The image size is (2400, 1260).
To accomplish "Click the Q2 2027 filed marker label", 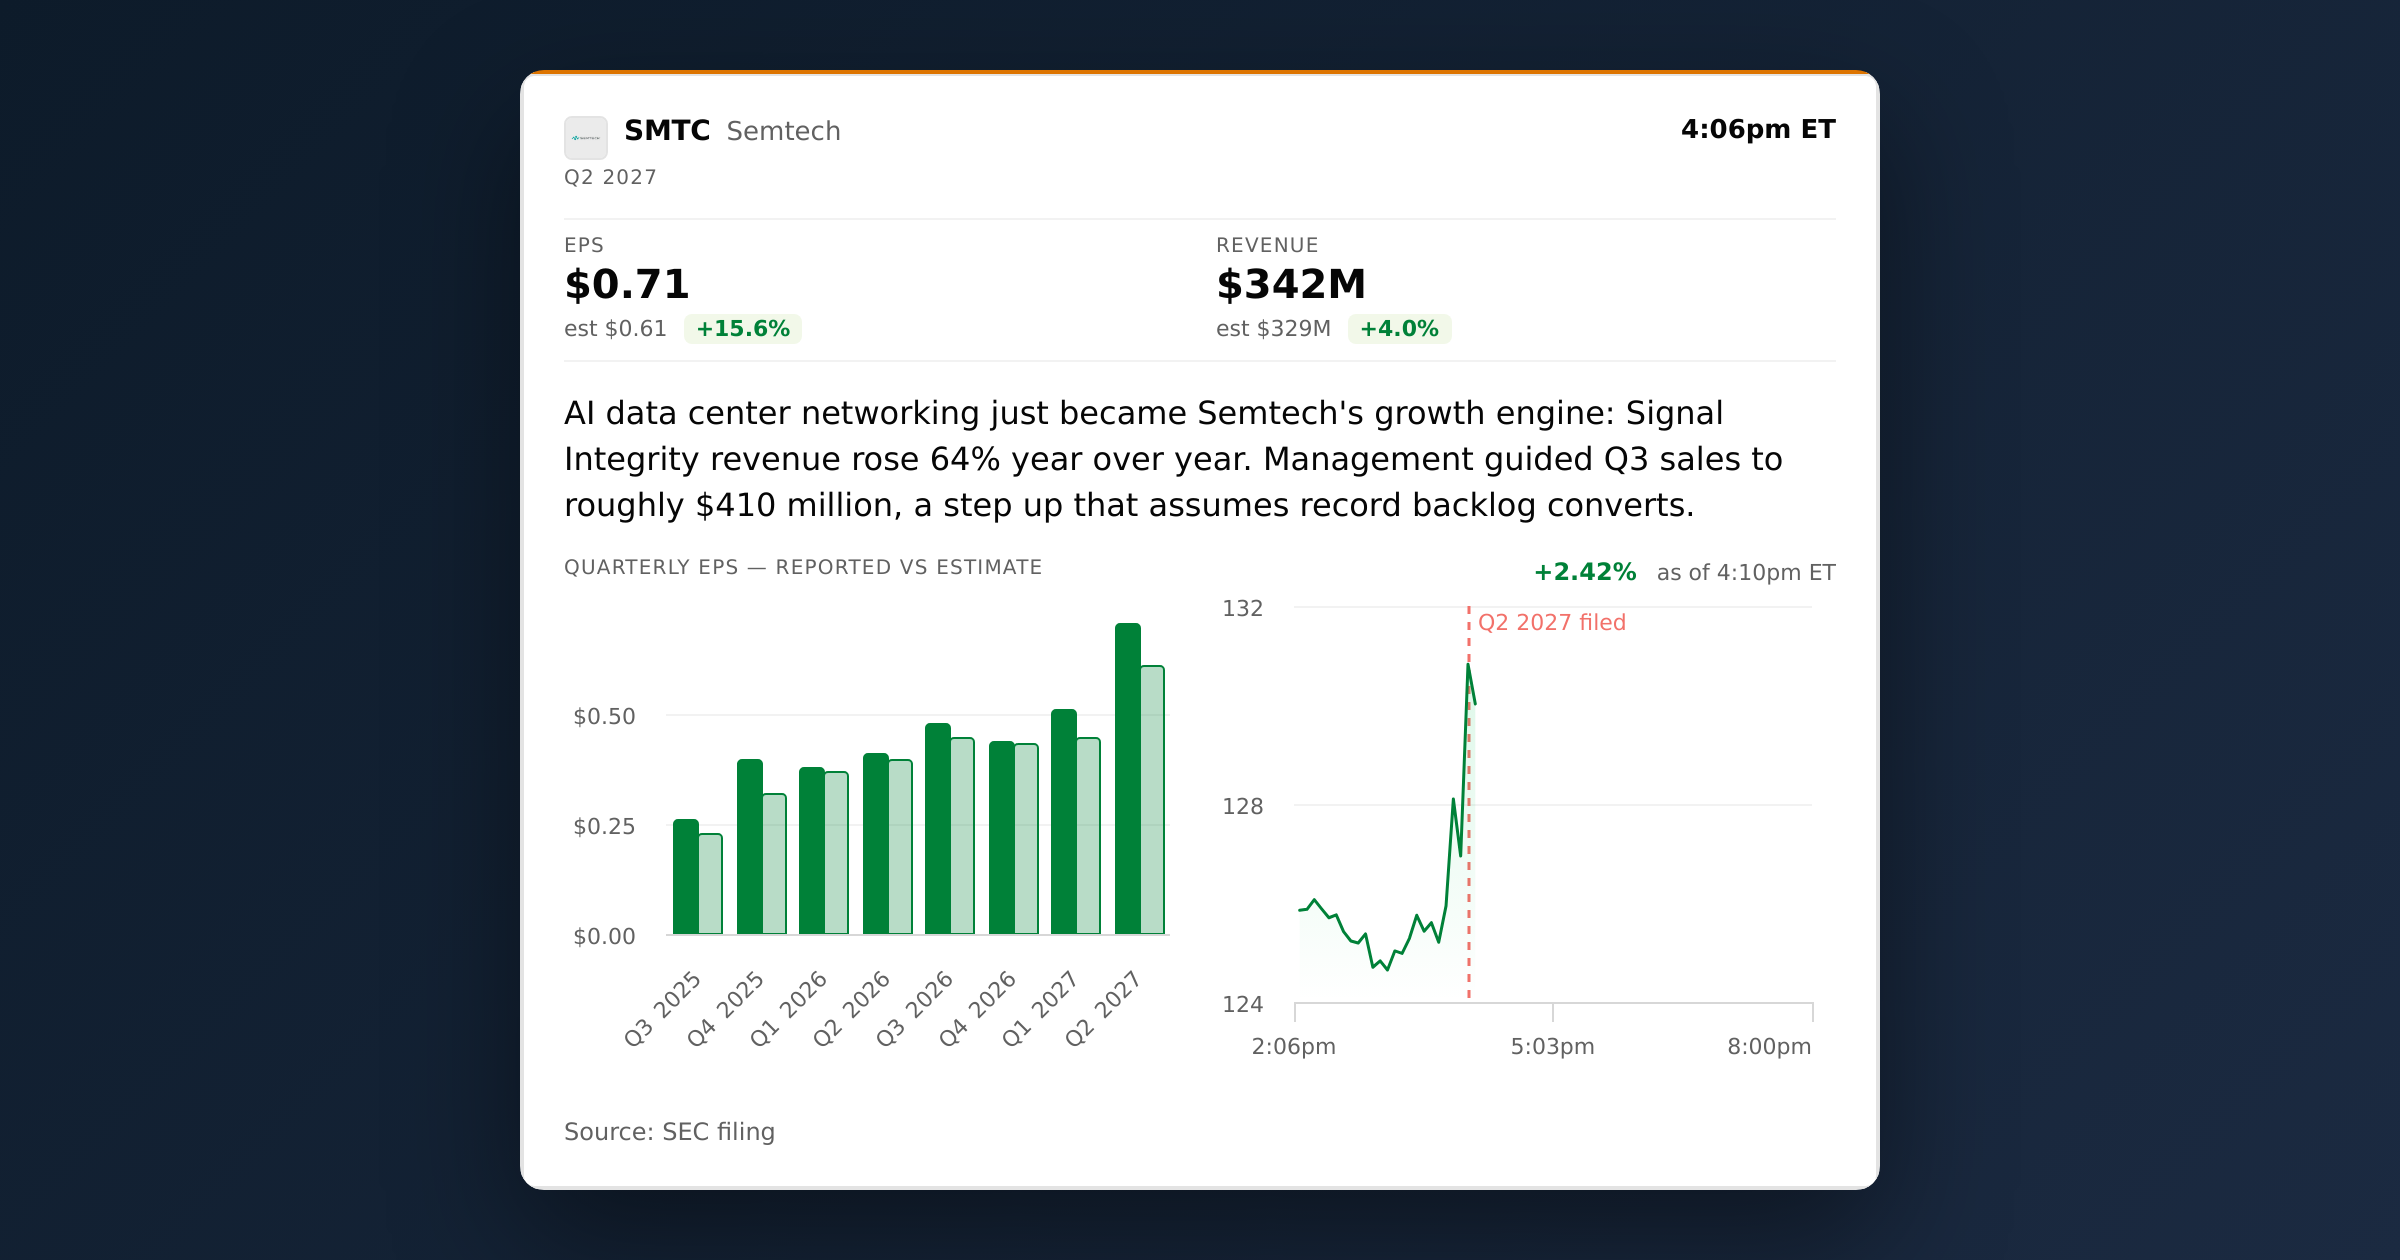I will point(1552,622).
